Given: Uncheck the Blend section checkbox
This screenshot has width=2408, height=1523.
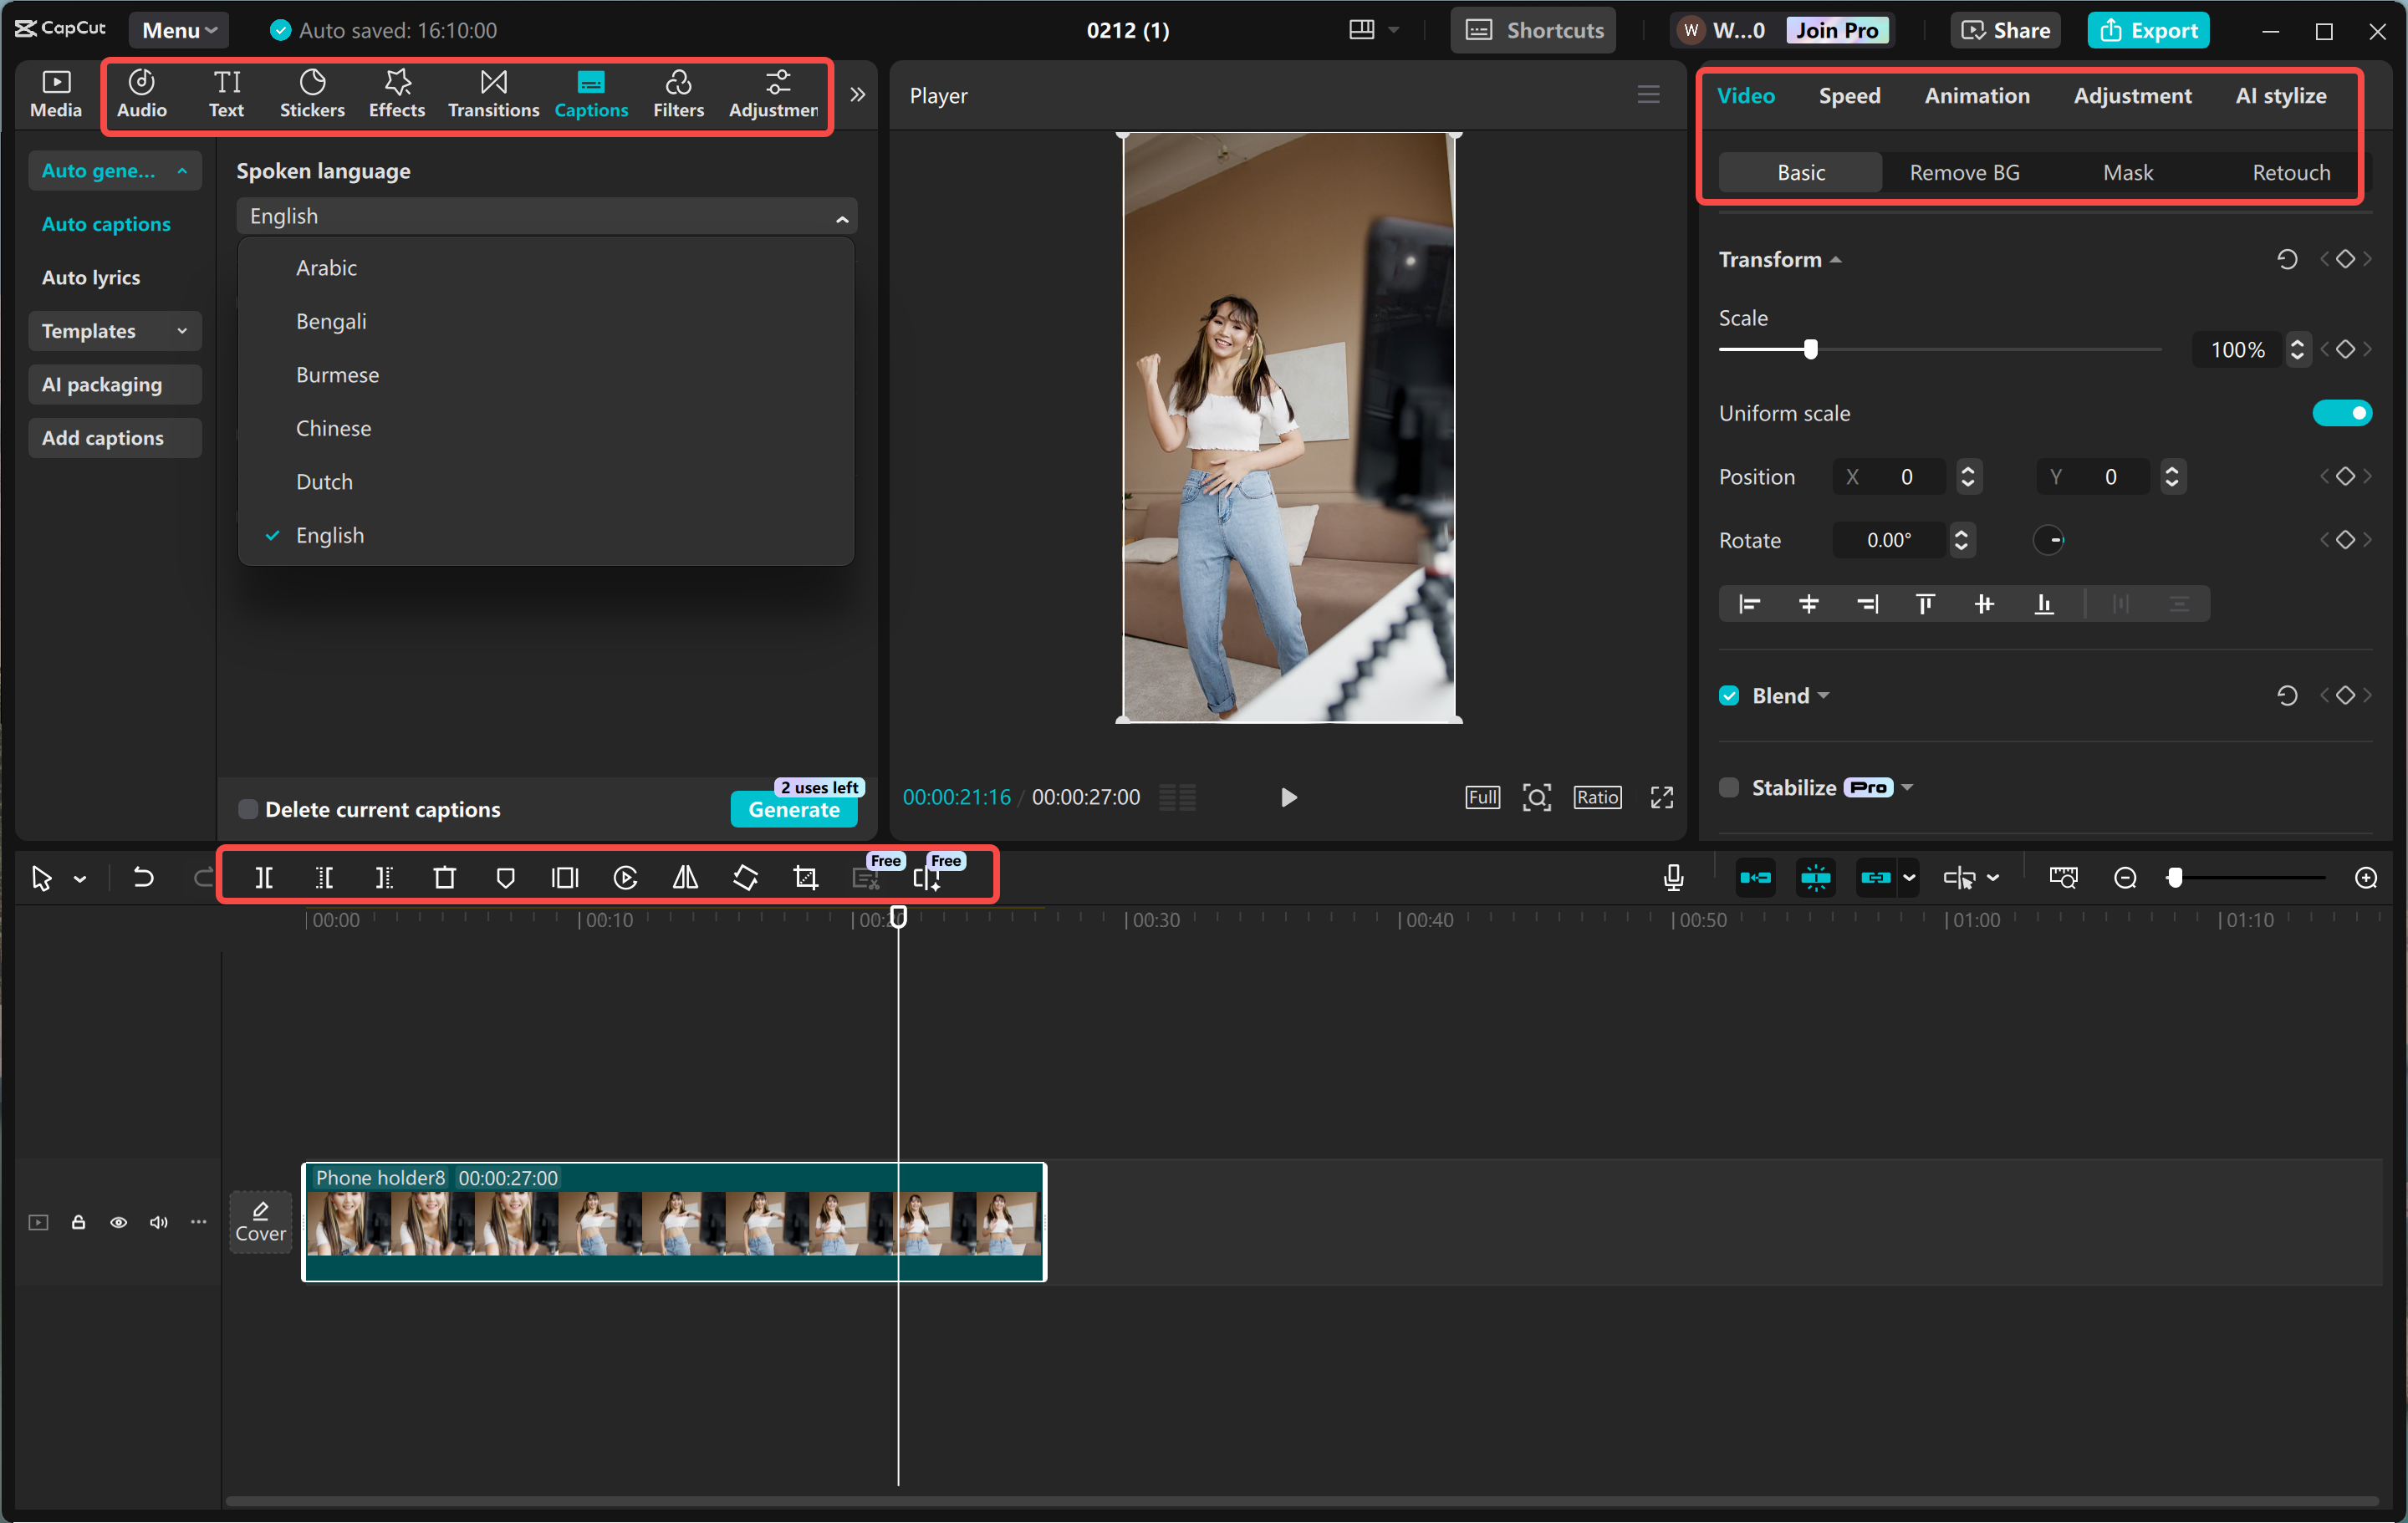Looking at the screenshot, I should tap(1729, 695).
